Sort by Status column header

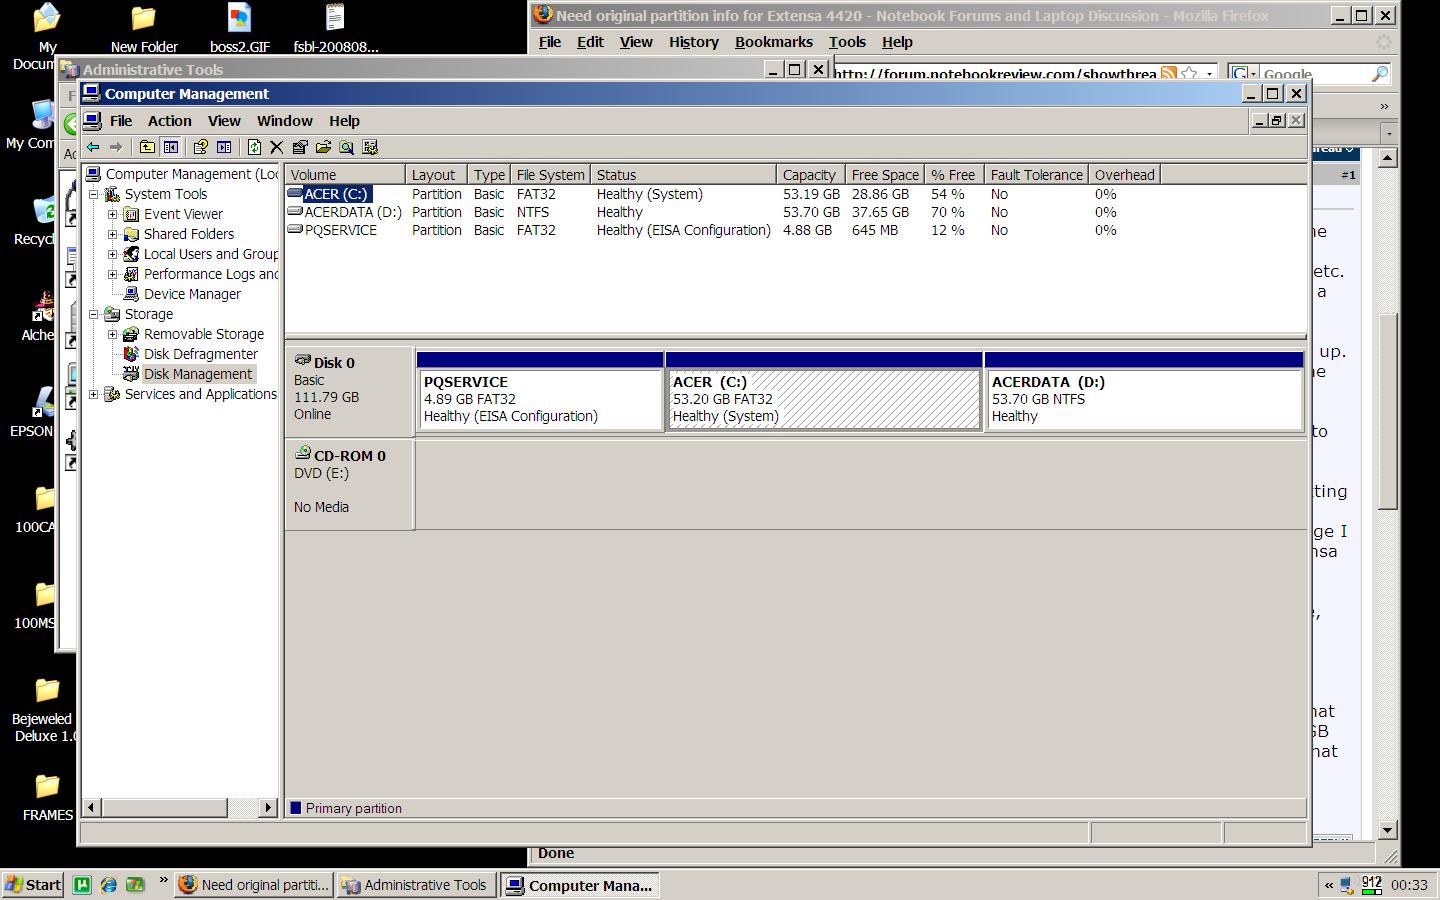point(683,174)
